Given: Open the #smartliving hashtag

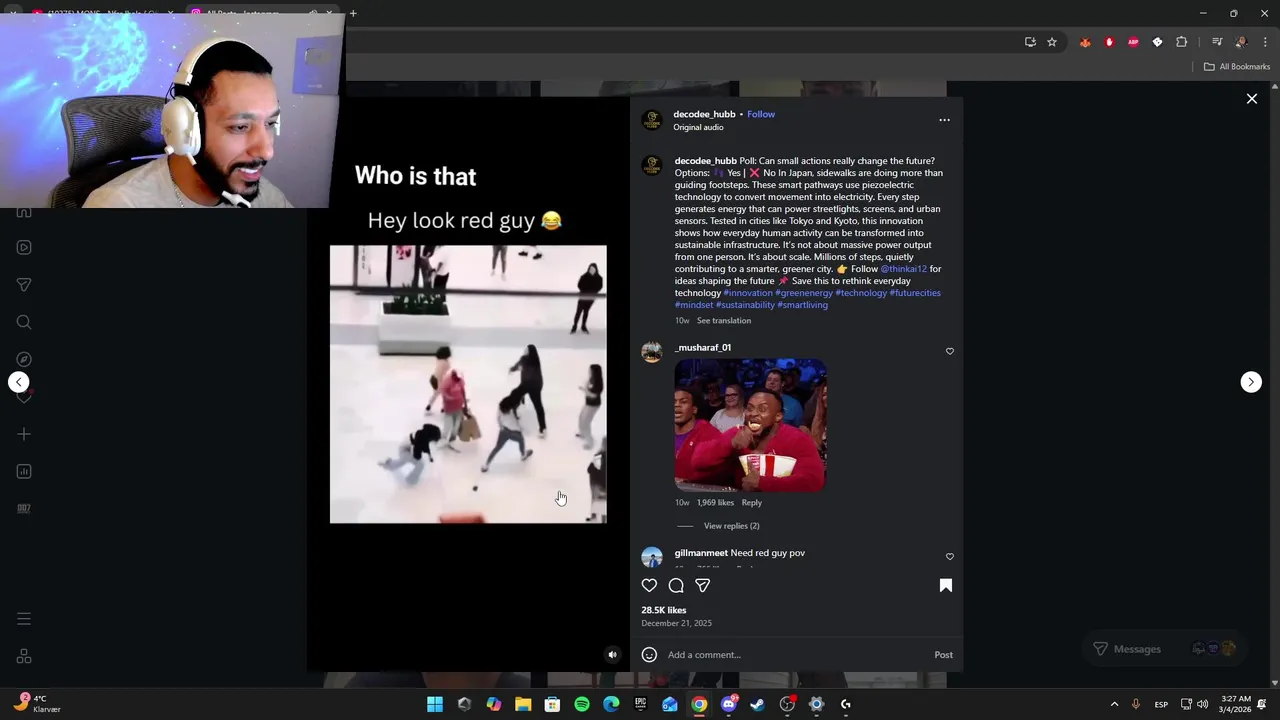Looking at the screenshot, I should [802, 305].
